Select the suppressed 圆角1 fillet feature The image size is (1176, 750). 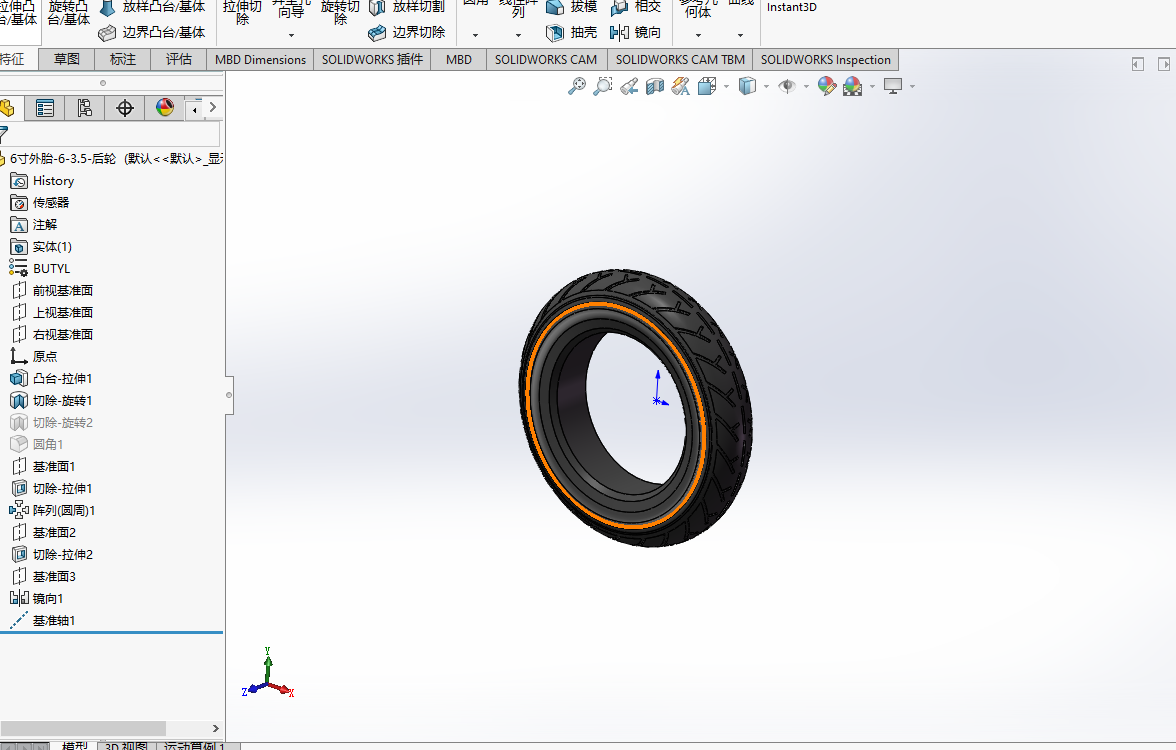coord(37,444)
